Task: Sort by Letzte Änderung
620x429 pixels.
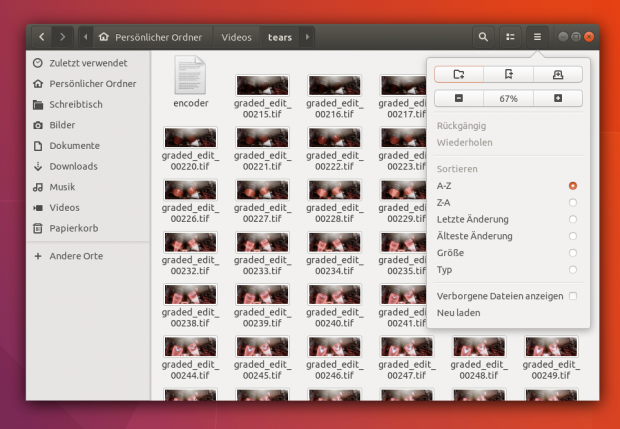Action: [x=508, y=219]
